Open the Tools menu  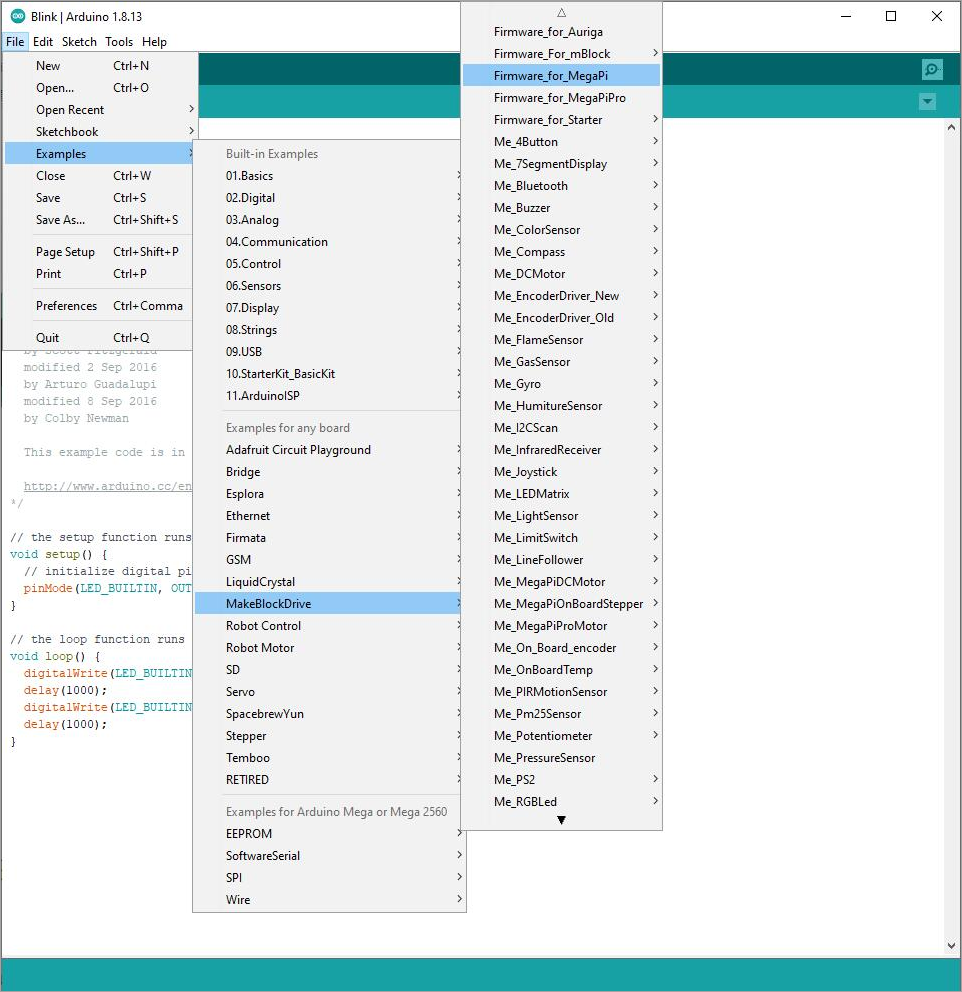[x=119, y=42]
